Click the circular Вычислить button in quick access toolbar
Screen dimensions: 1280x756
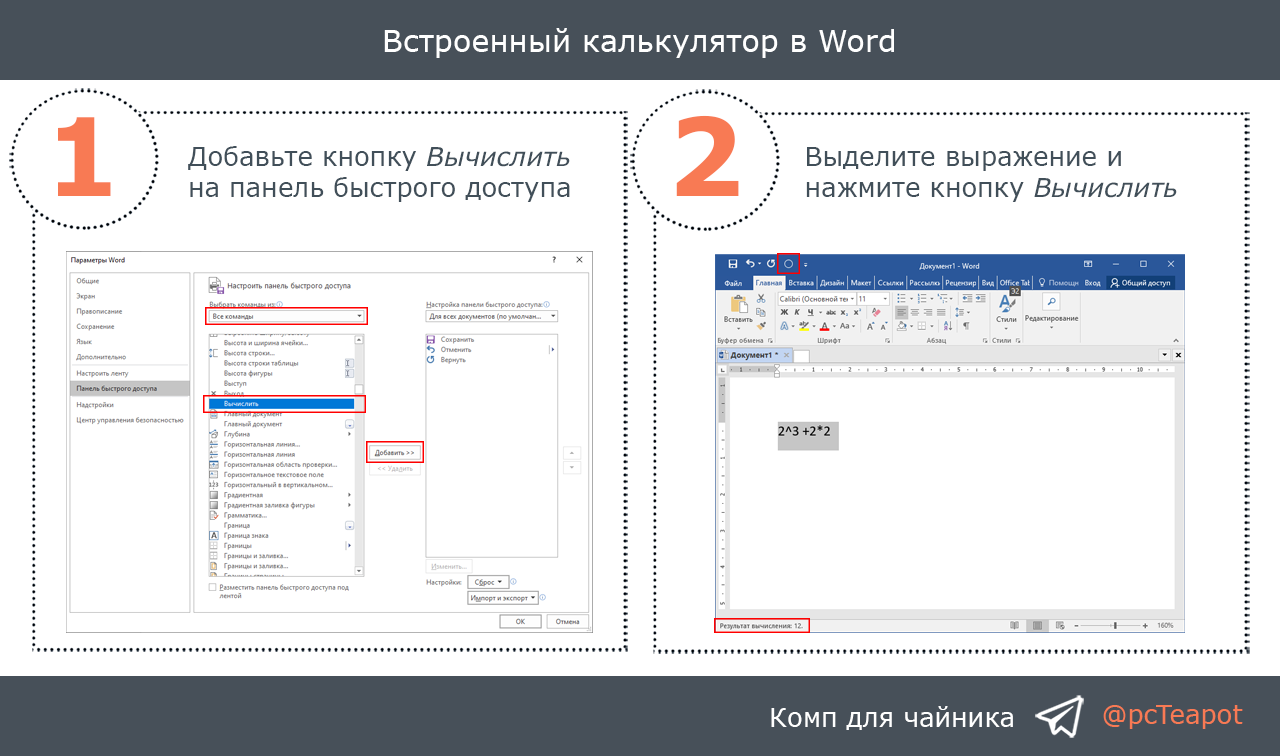tap(789, 264)
